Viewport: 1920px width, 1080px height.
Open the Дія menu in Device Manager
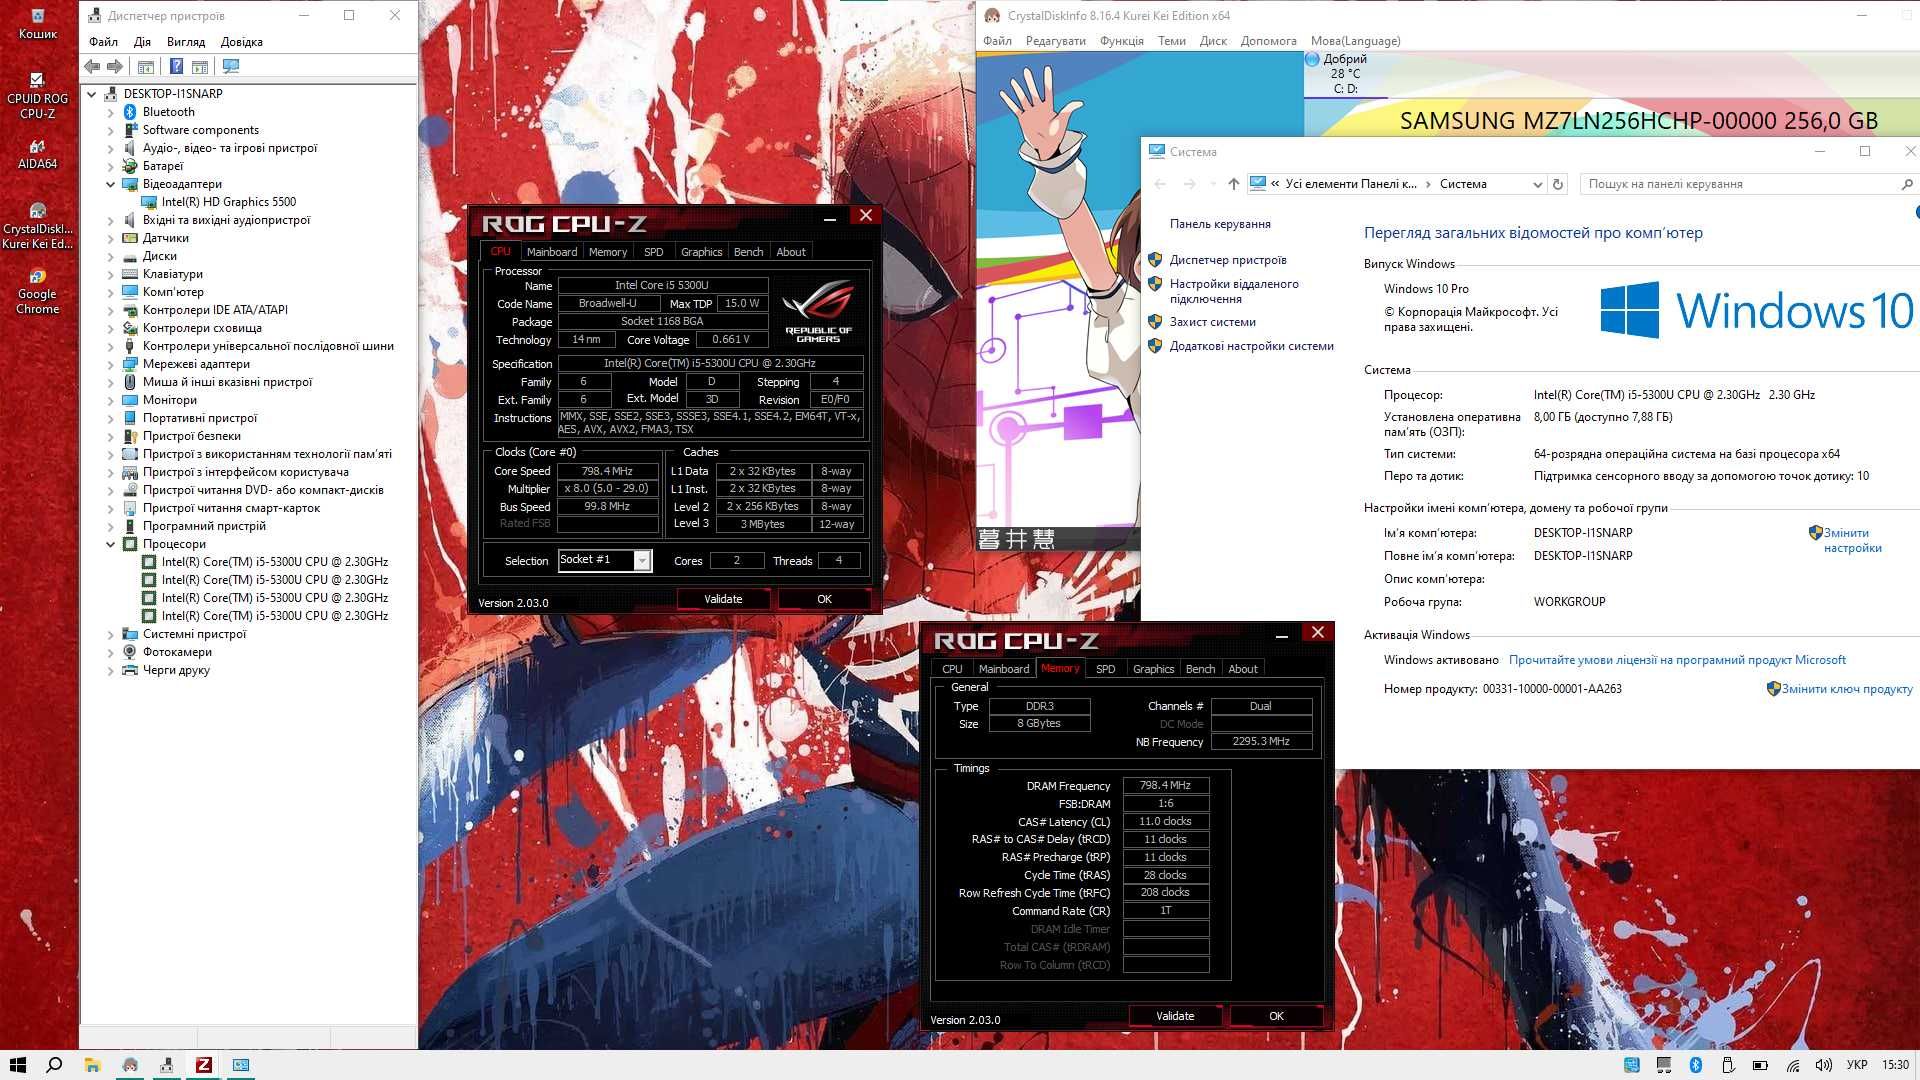[x=142, y=42]
